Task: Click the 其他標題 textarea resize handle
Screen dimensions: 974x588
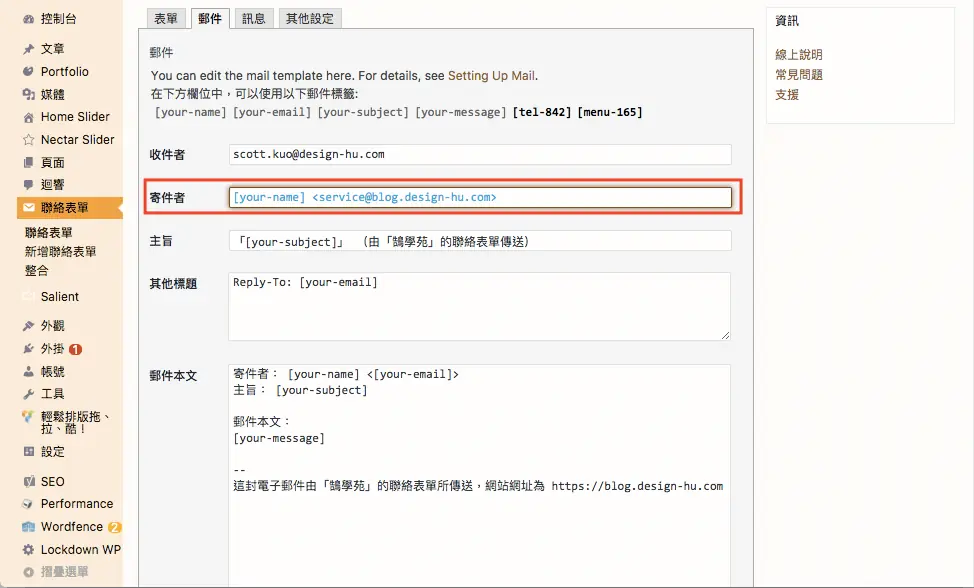Action: click(726, 335)
